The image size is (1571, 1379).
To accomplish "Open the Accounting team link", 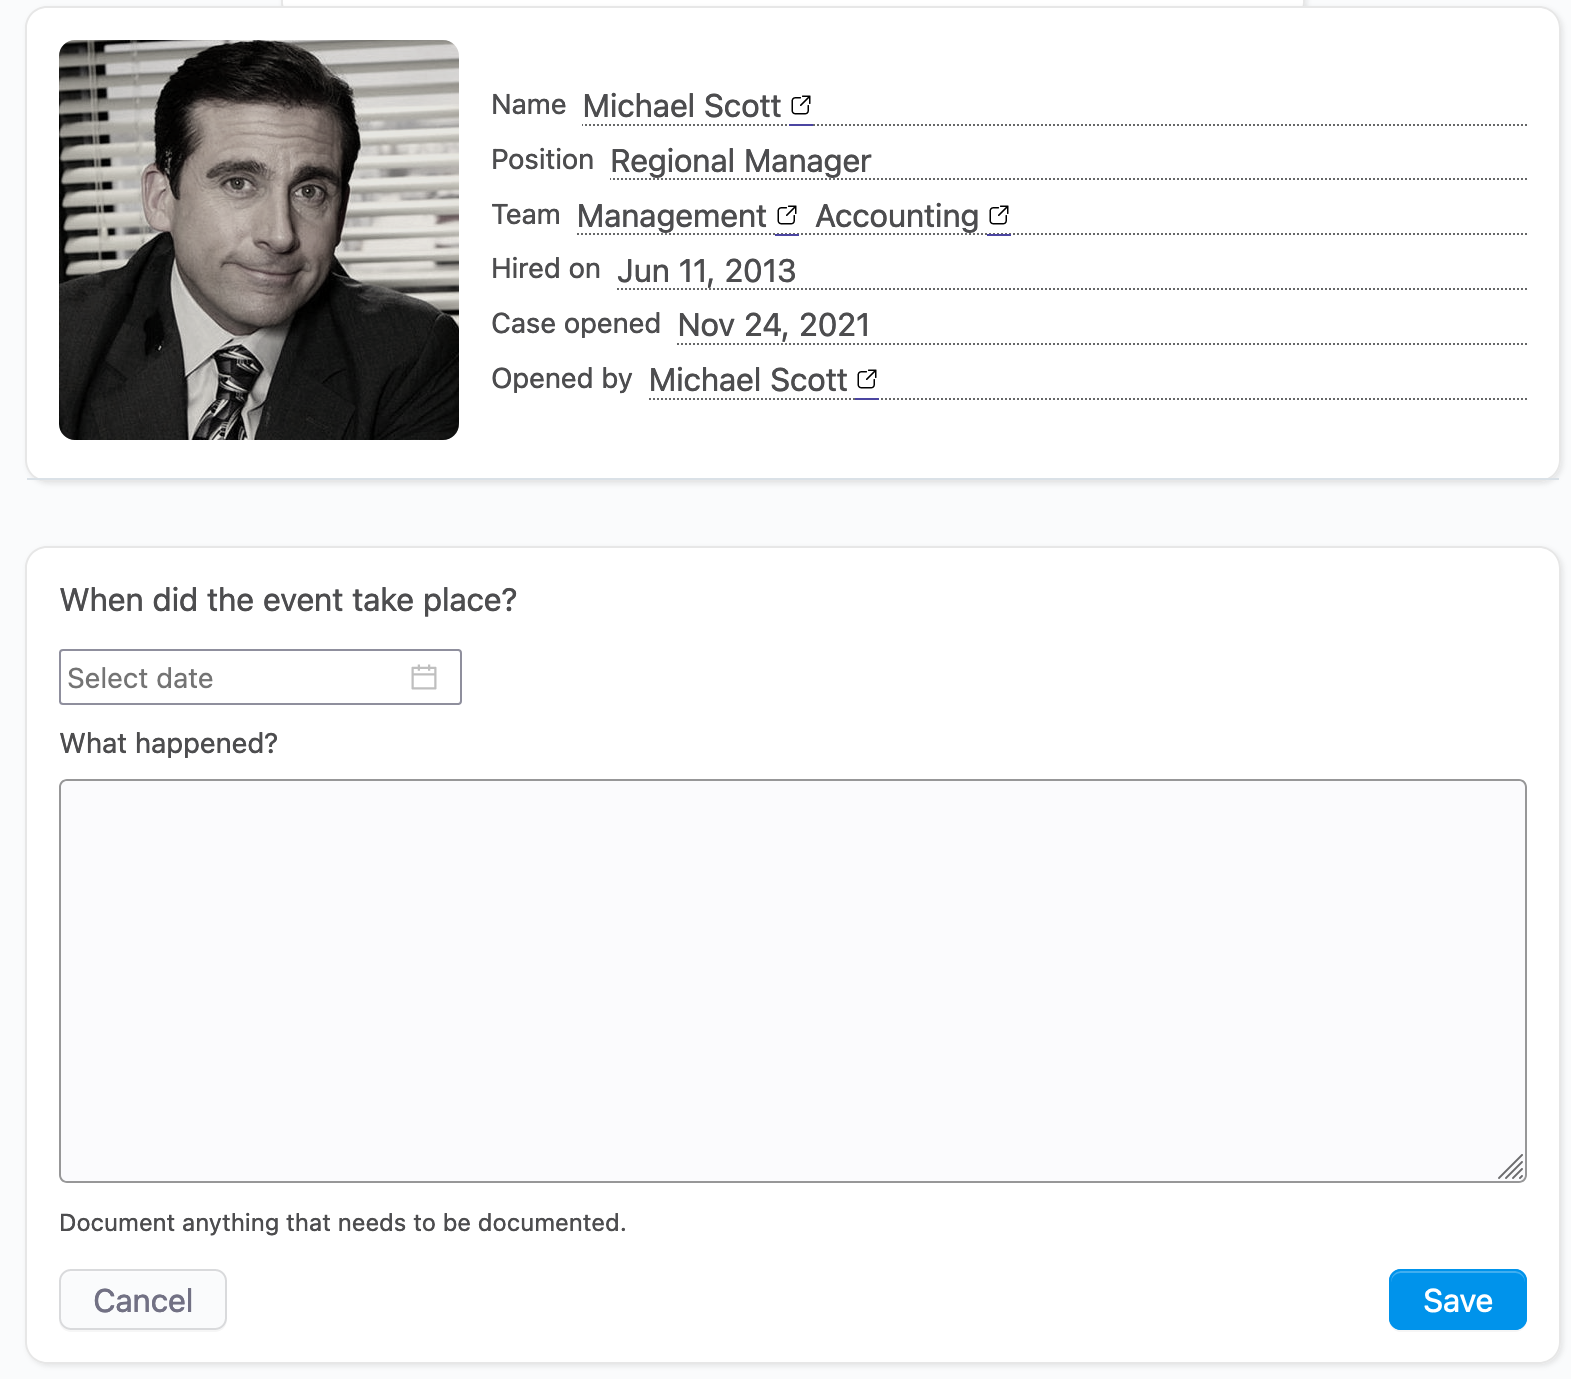I will 897,216.
